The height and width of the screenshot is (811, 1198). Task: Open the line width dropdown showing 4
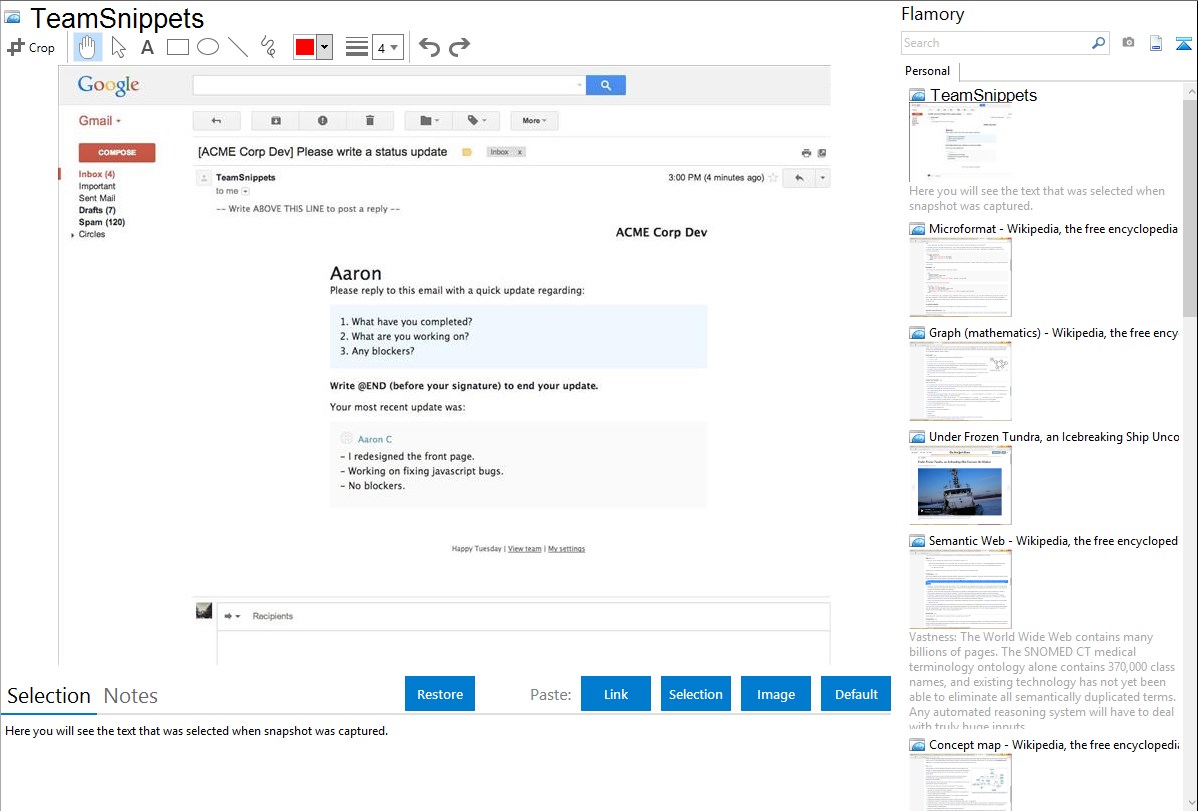pos(387,47)
